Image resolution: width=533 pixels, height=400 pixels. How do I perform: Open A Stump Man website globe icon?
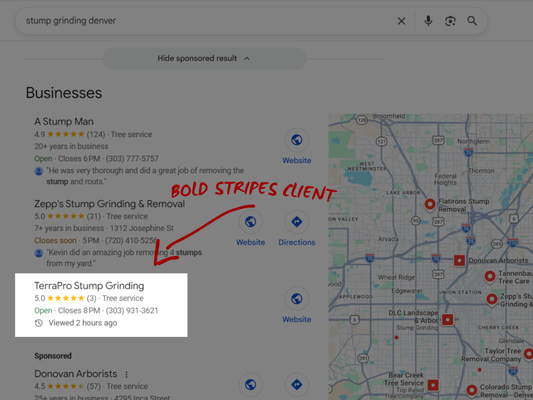tap(297, 140)
